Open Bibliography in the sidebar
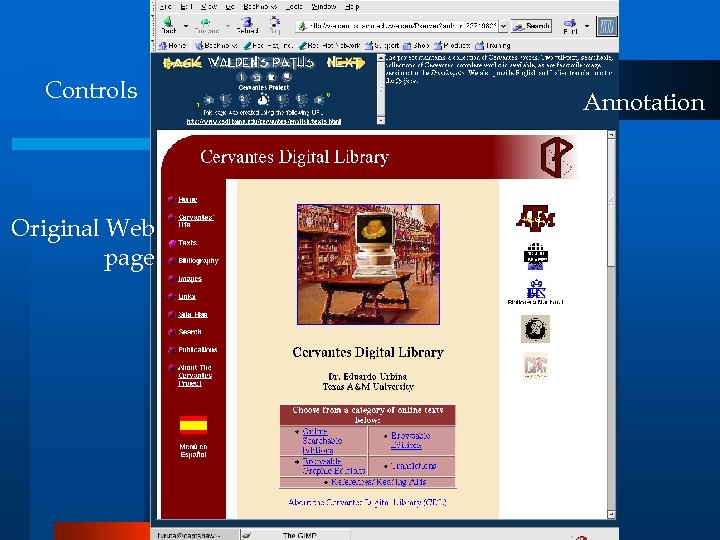Screen dimensions: 720x540 click(x=198, y=260)
